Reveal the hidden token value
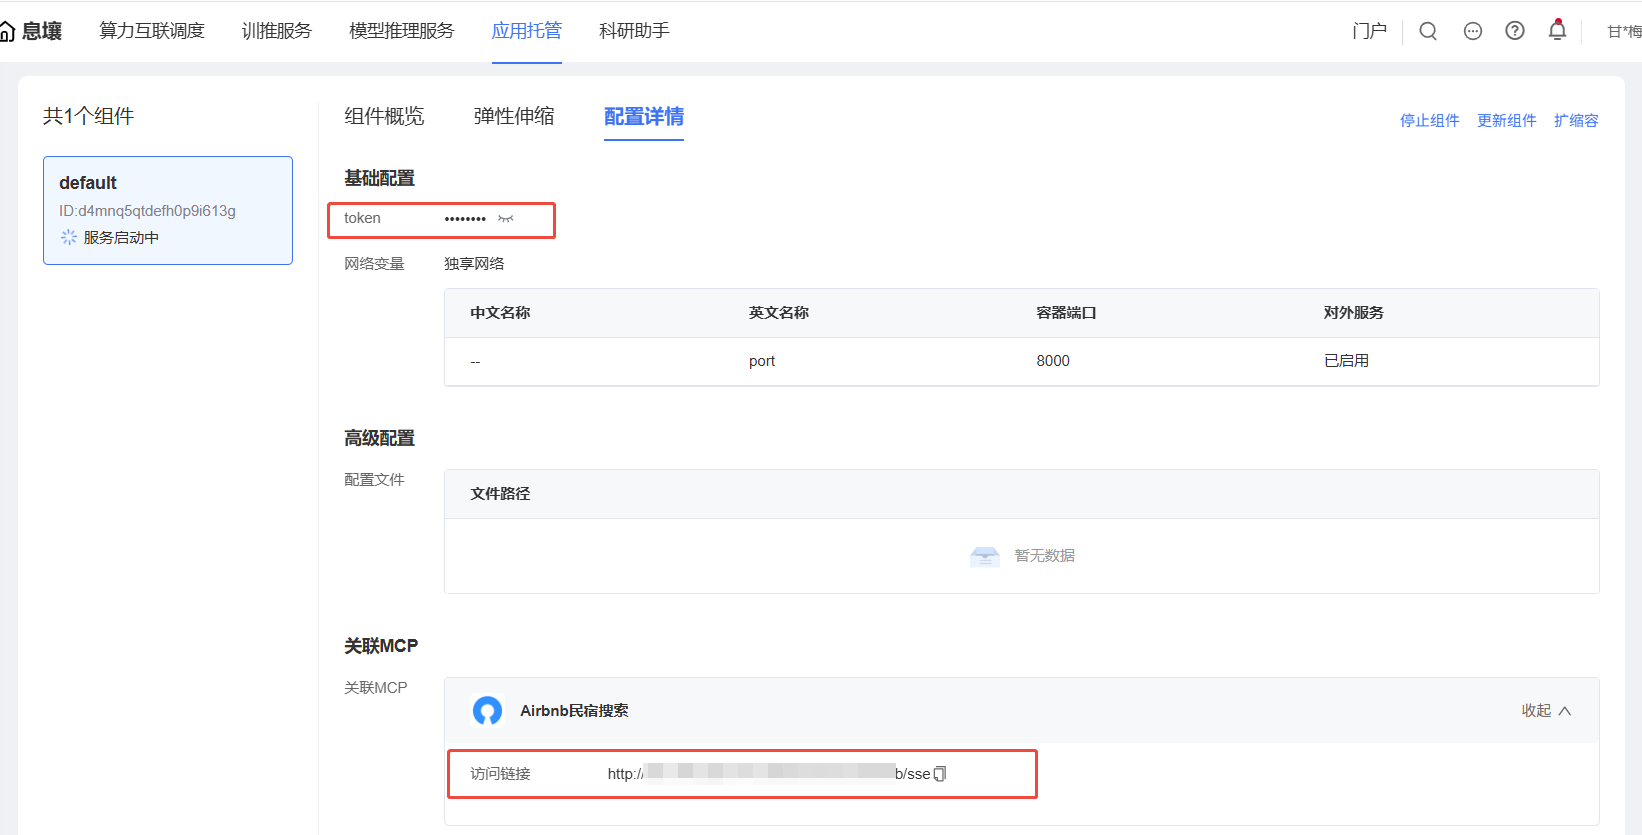 coord(506,219)
